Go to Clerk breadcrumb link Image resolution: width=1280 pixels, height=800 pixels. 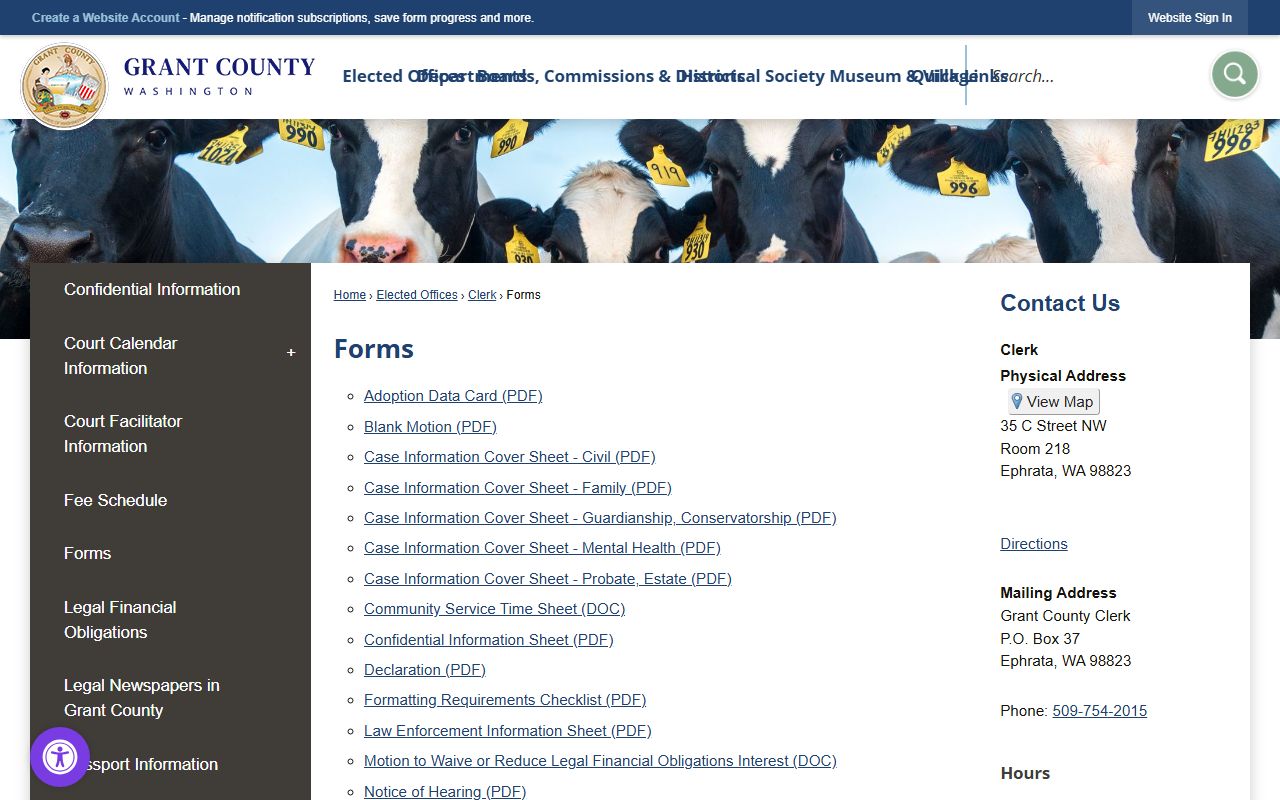coord(482,295)
